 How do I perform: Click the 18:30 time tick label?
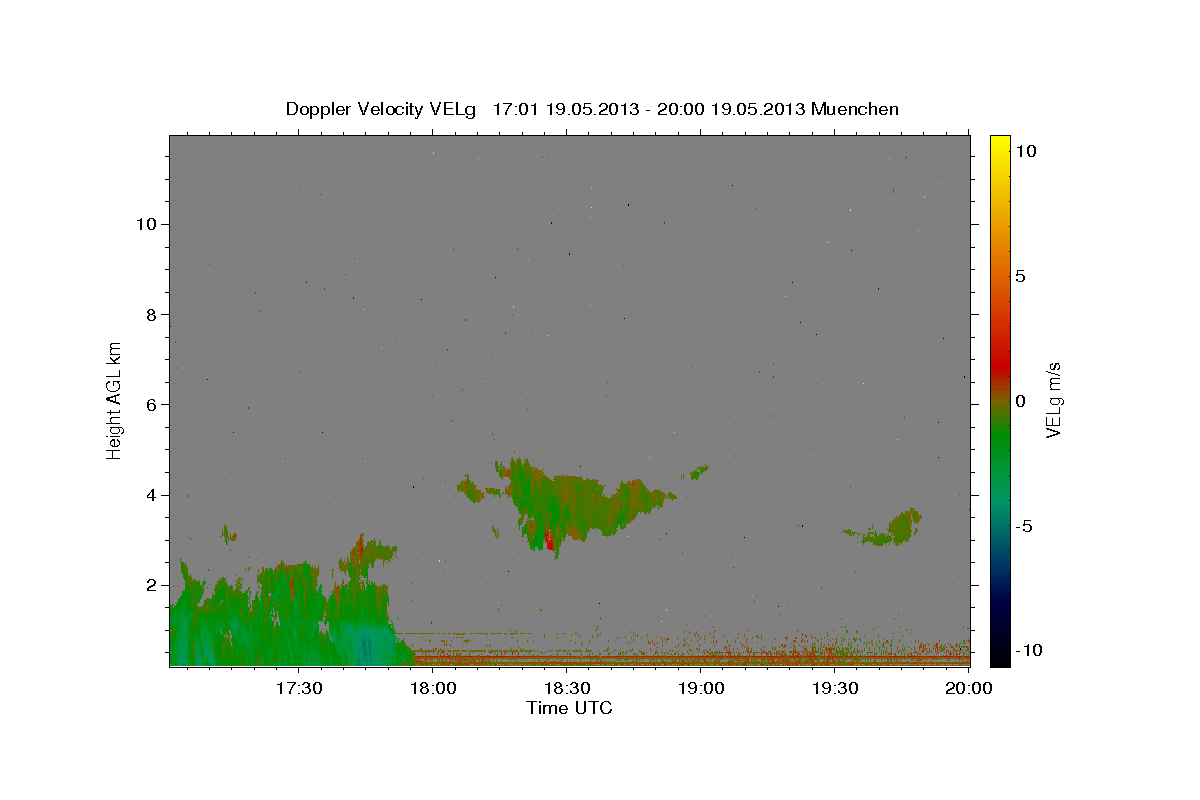(567, 688)
